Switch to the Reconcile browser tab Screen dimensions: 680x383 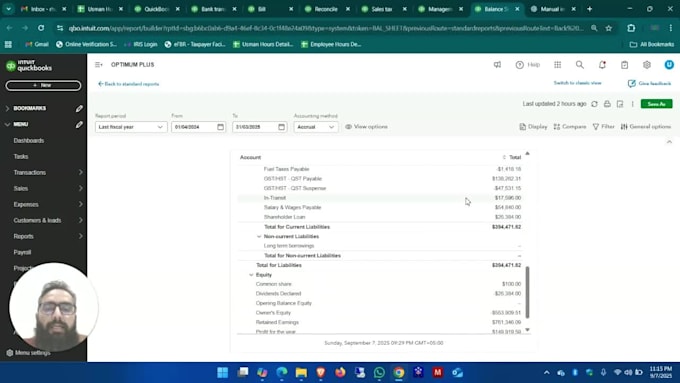tap(327, 9)
